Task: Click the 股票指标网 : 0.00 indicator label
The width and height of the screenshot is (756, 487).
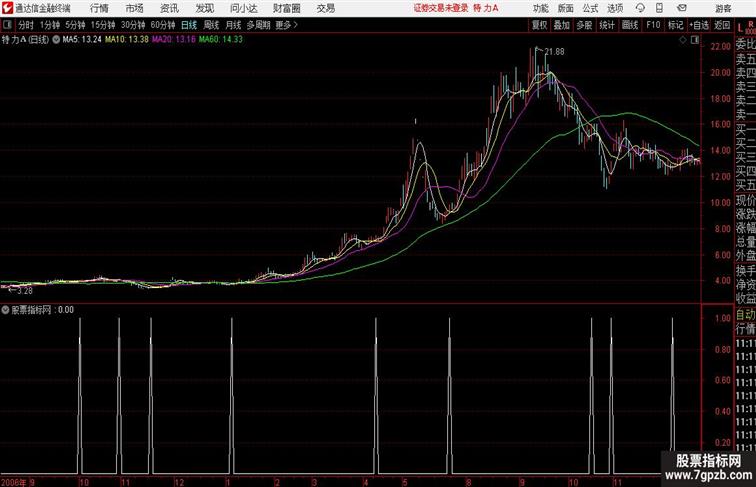Action: click(x=42, y=310)
